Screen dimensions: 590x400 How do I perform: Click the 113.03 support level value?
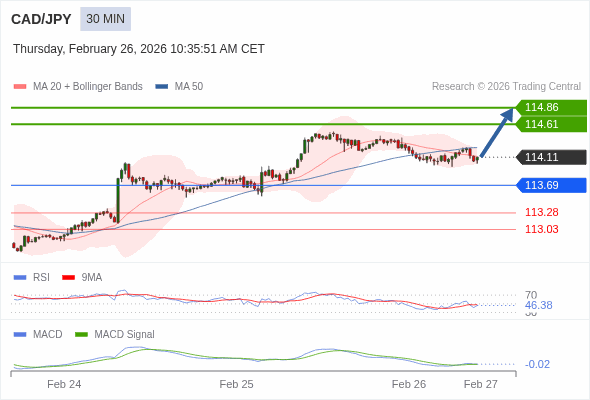click(x=542, y=229)
